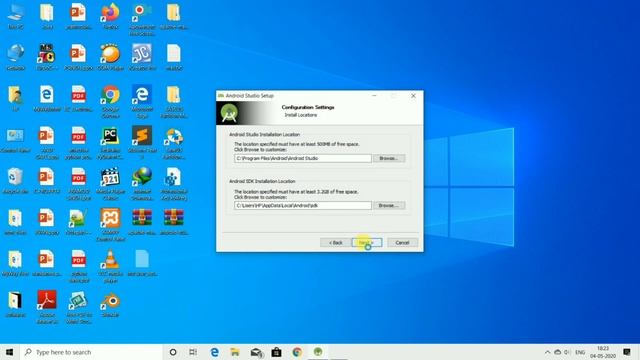Click Next in Android Studio Setup
The height and width of the screenshot is (360, 640).
(367, 242)
